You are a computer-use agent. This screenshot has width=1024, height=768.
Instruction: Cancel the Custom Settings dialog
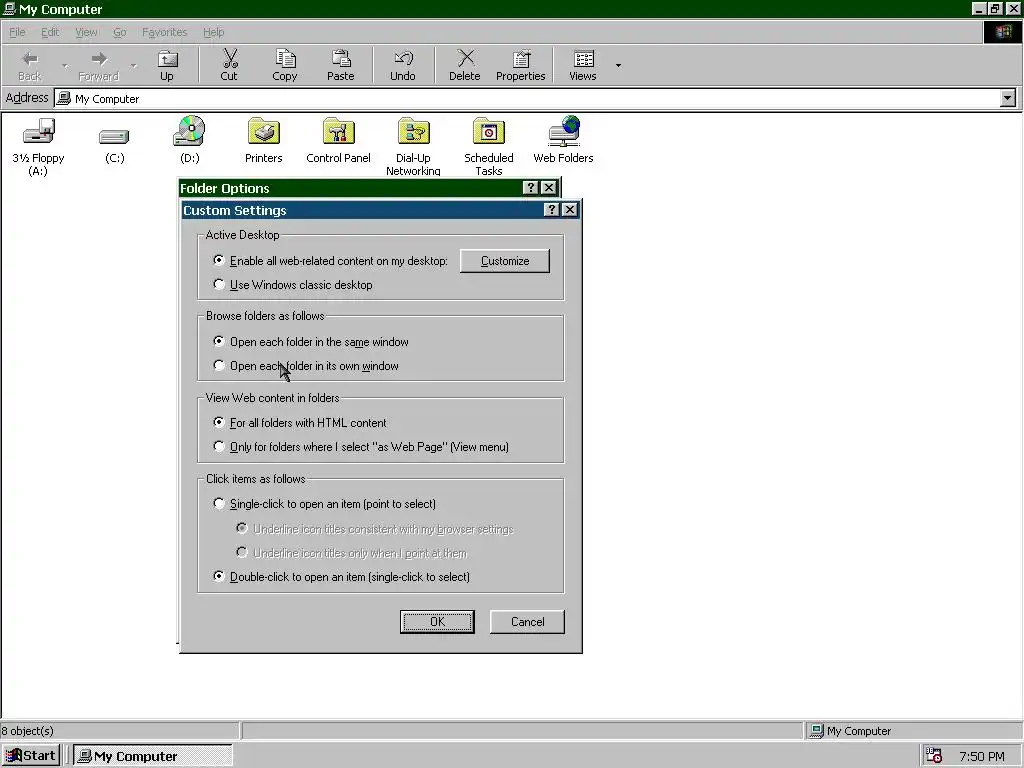[527, 622]
